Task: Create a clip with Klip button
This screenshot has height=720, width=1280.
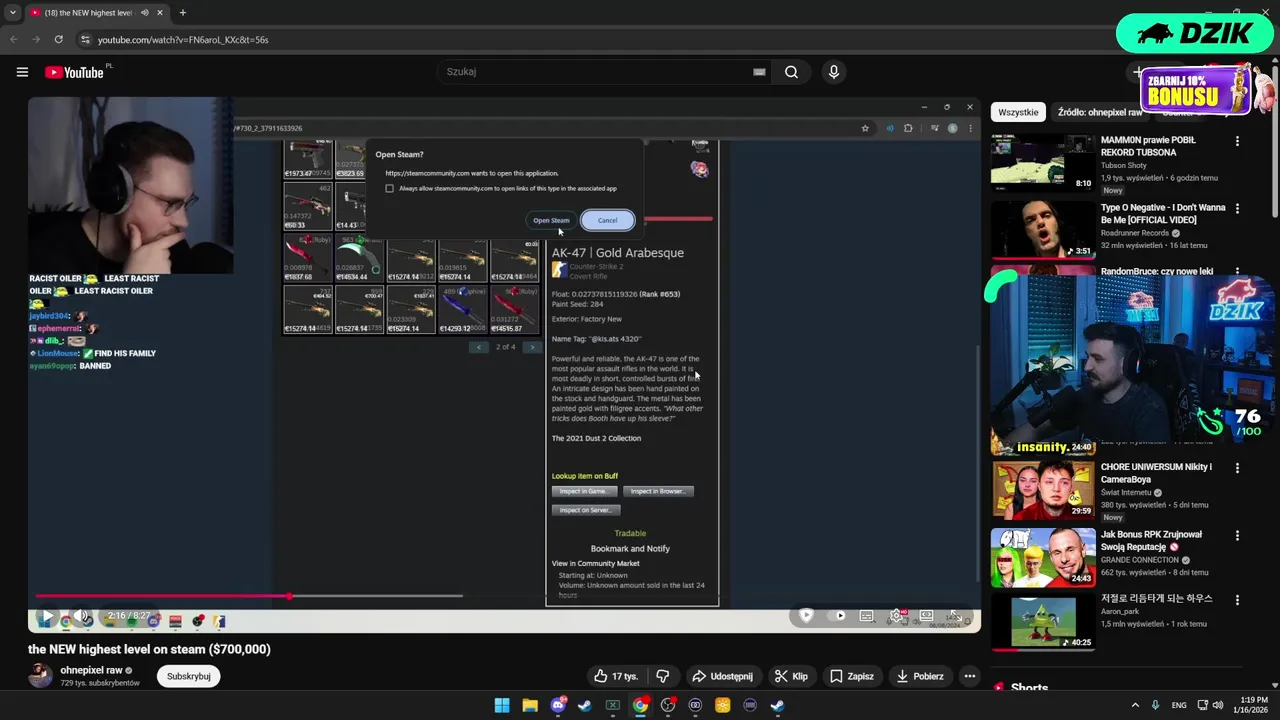Action: tap(791, 676)
